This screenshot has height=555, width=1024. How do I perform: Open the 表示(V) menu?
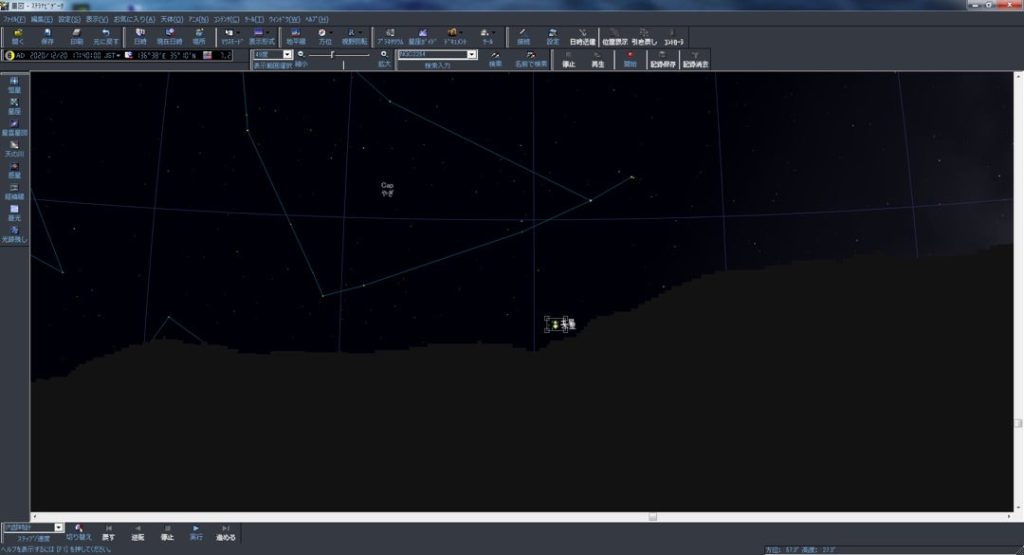97,20
